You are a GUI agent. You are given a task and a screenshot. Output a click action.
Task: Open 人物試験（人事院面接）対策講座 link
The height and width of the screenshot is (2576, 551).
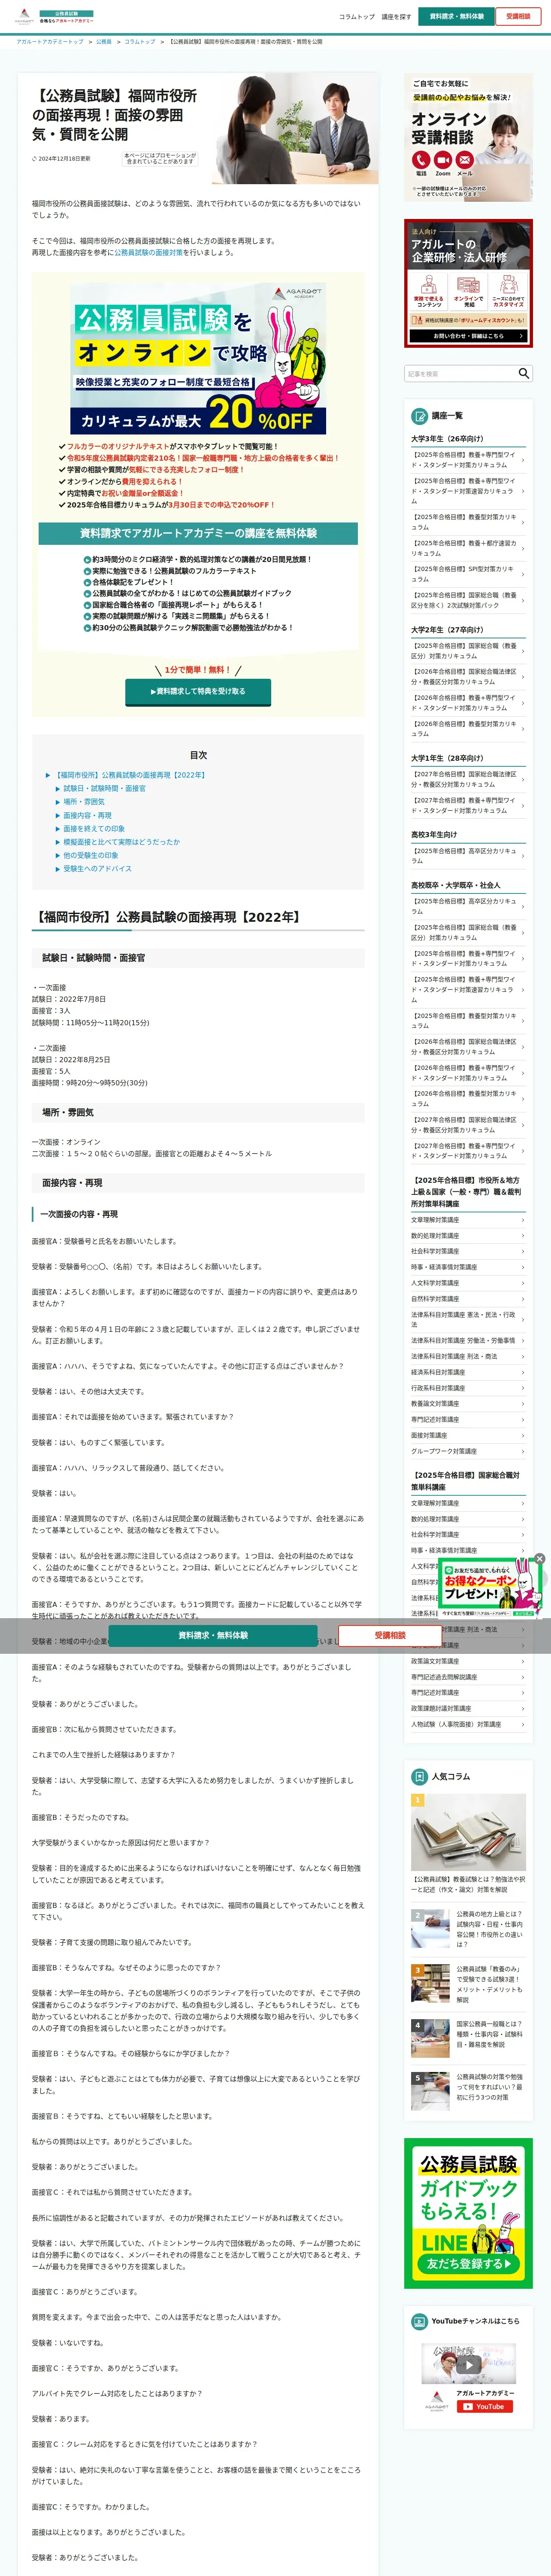[x=468, y=1724]
